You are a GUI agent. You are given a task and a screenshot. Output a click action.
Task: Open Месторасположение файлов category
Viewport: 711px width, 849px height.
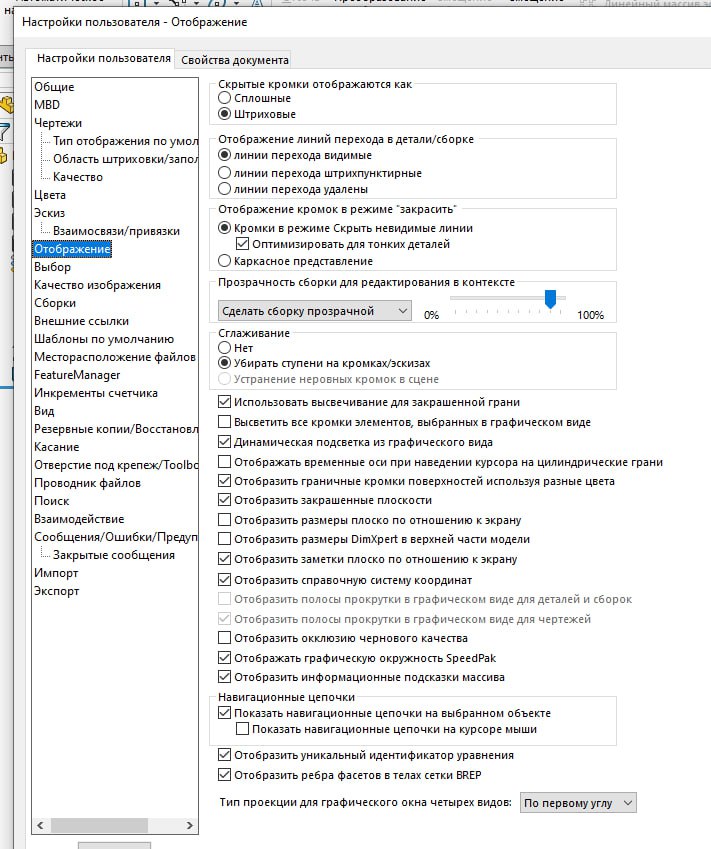tap(115, 357)
